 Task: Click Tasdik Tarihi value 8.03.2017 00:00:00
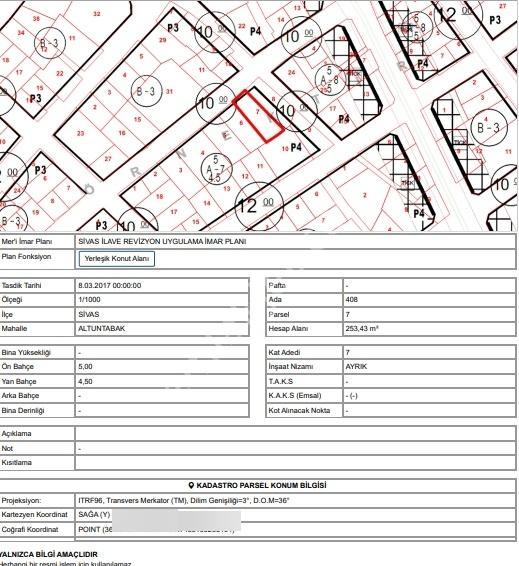pyautogui.click(x=110, y=286)
